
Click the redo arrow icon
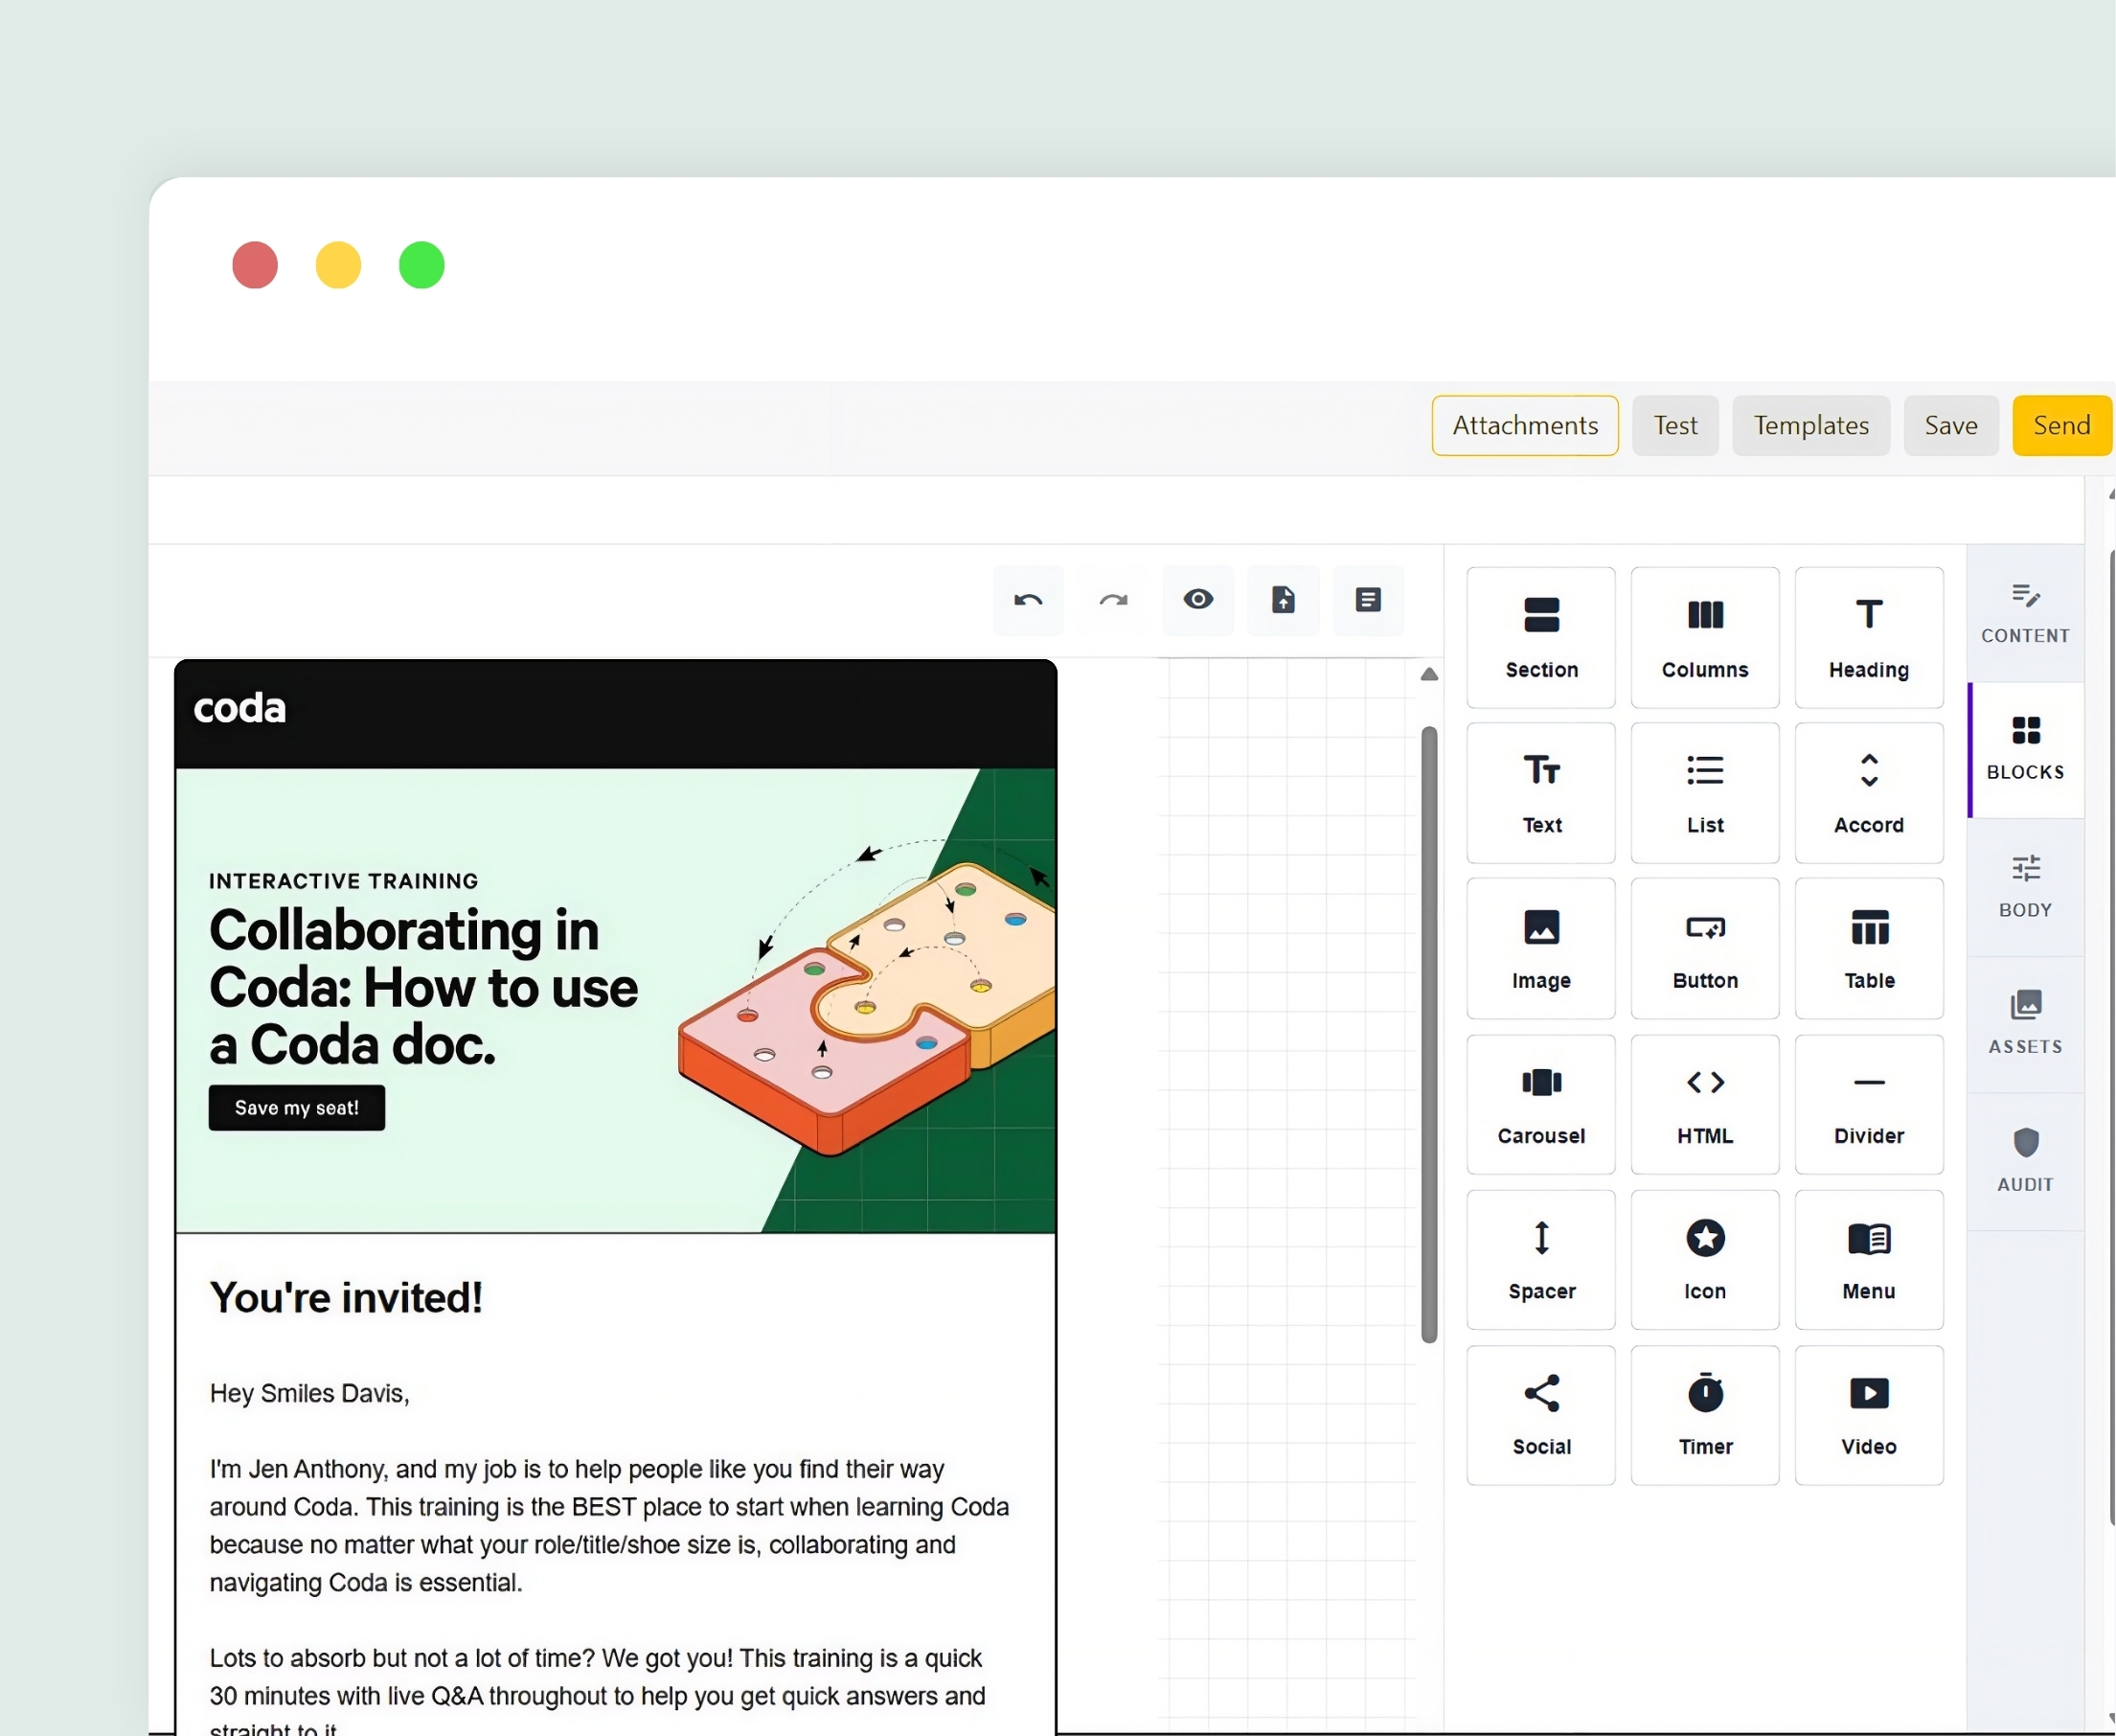pyautogui.click(x=1113, y=600)
